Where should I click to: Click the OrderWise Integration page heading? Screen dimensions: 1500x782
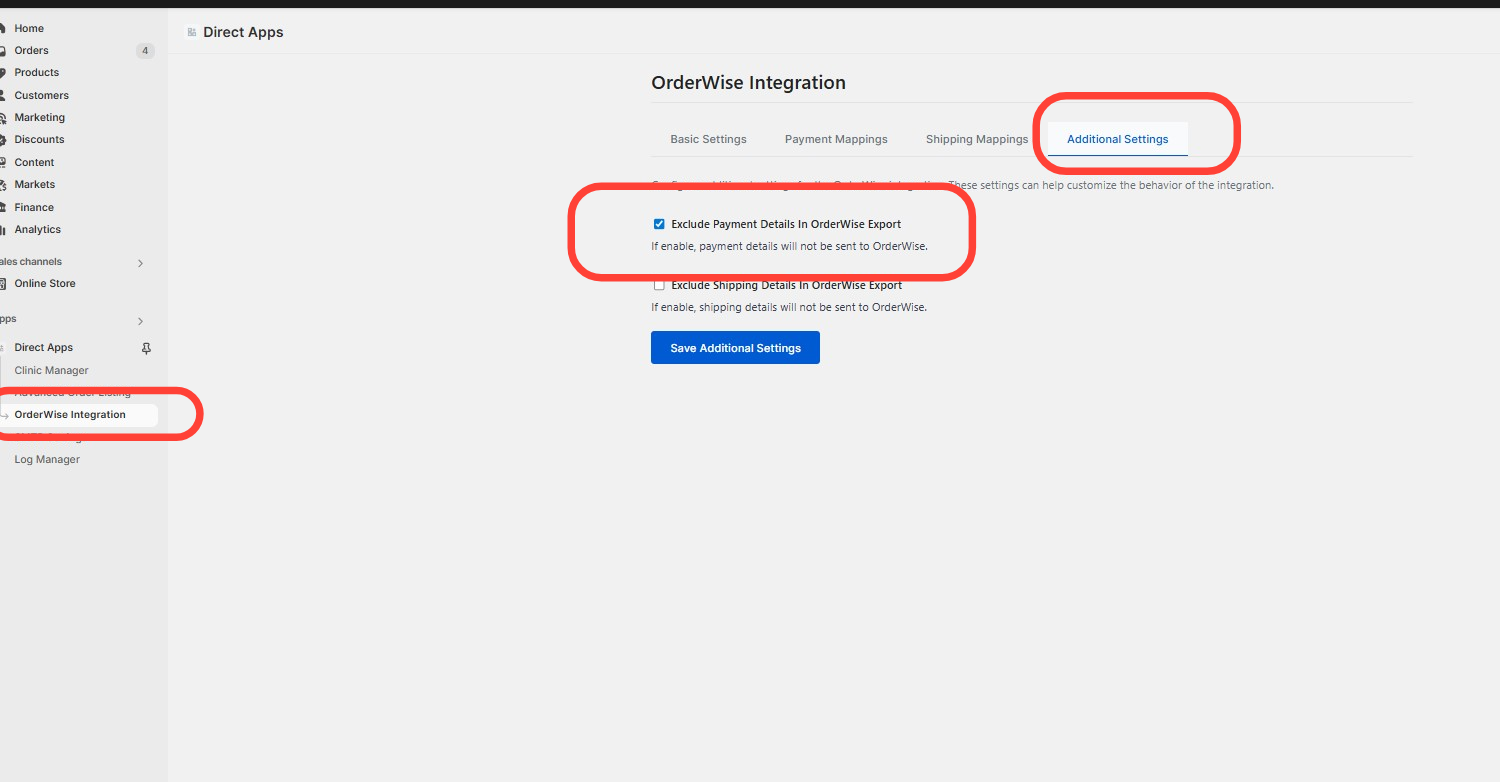748,83
